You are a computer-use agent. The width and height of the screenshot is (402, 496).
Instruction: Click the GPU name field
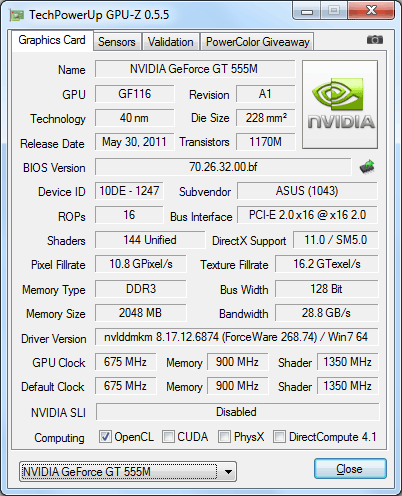tap(195, 69)
